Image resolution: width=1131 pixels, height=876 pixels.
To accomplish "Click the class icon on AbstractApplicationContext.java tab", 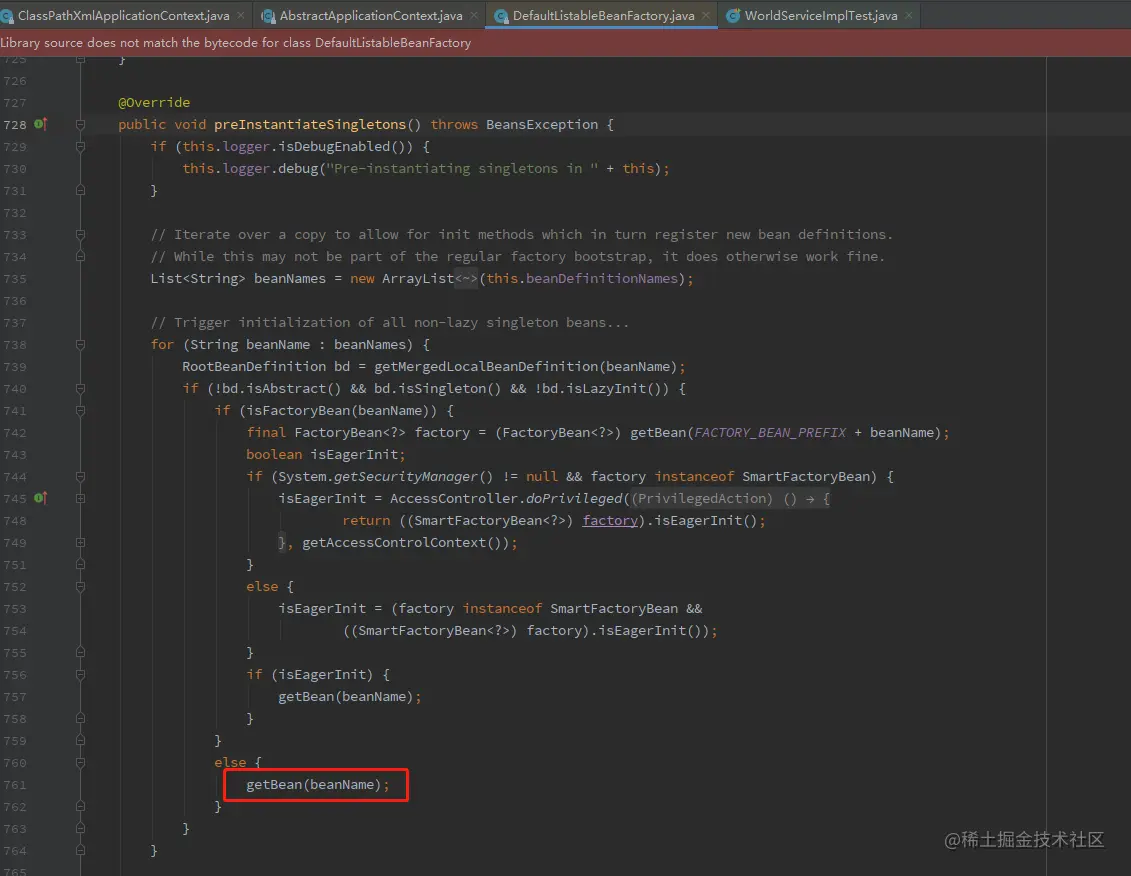I will [x=268, y=16].
